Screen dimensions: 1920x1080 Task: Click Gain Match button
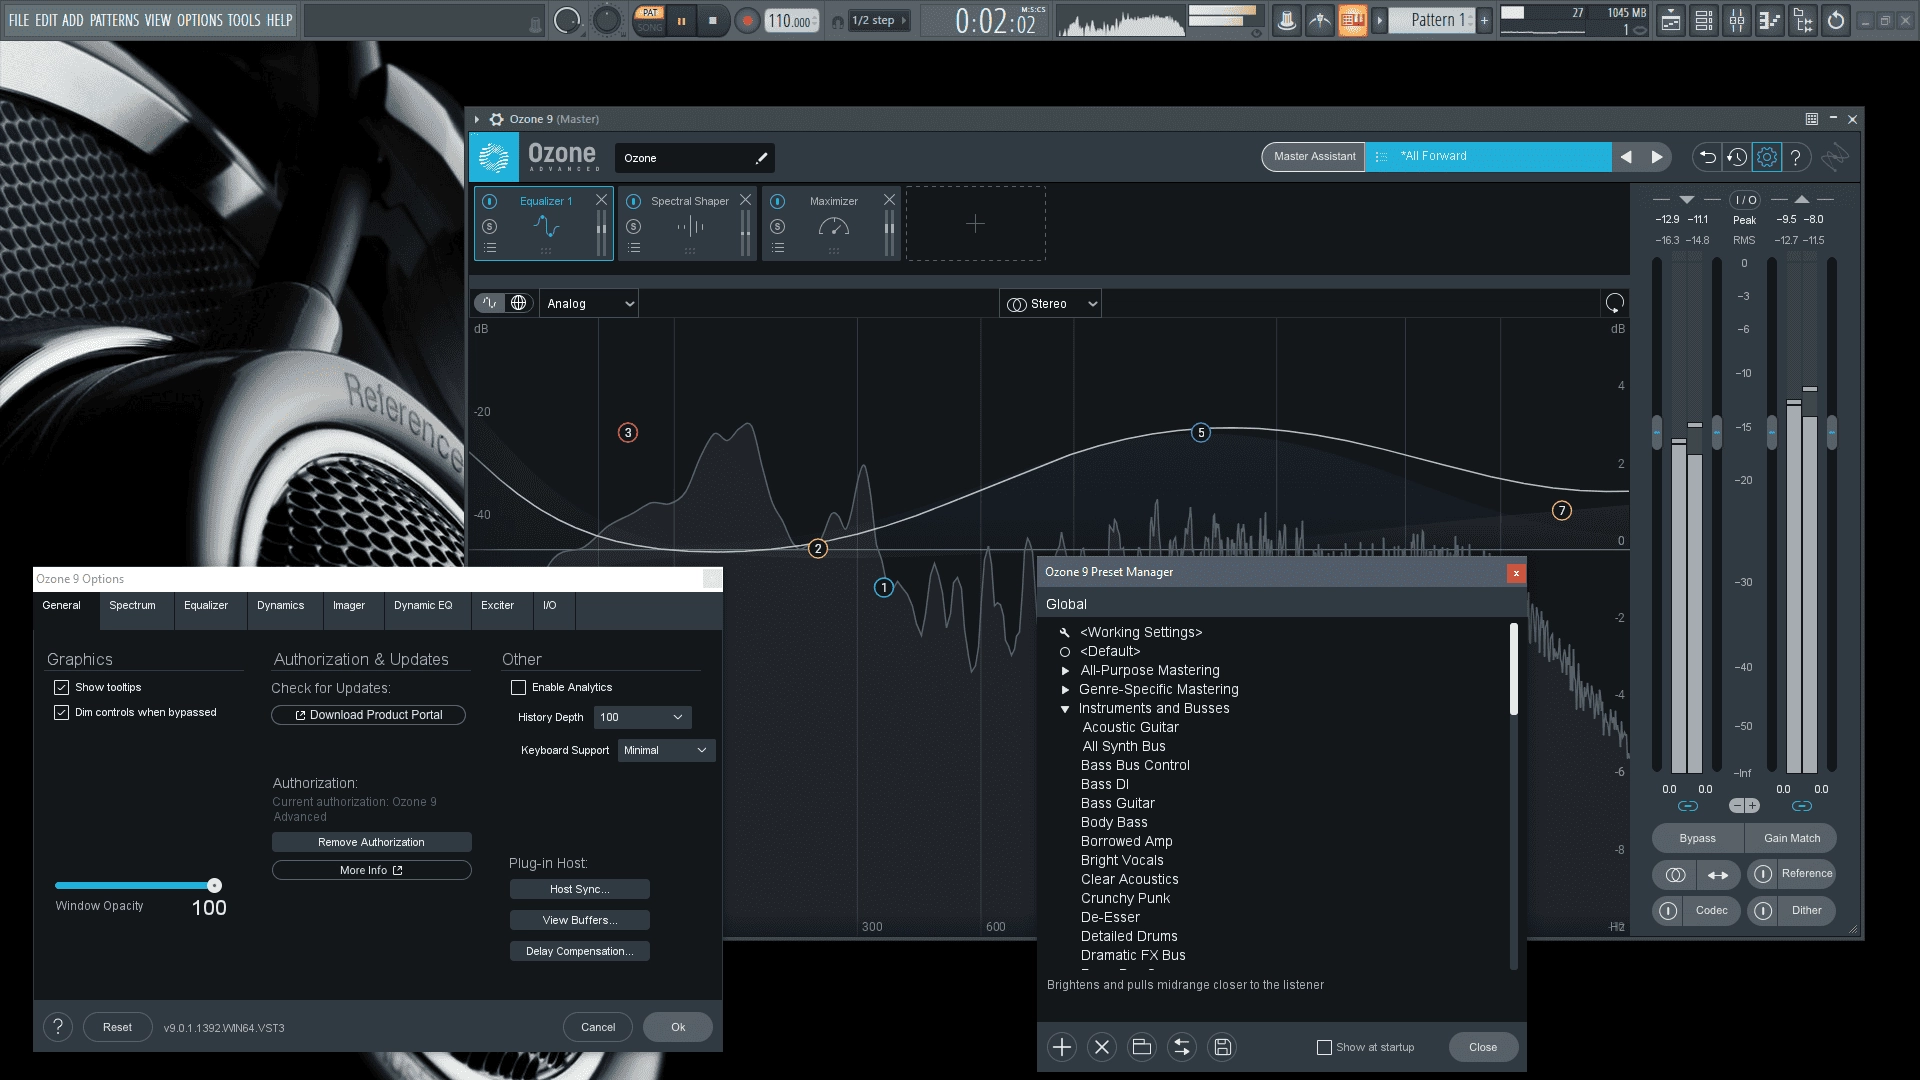[1792, 839]
